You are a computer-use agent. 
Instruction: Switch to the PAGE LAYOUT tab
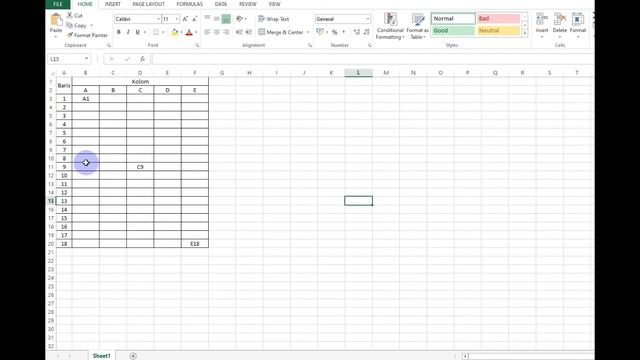149,4
